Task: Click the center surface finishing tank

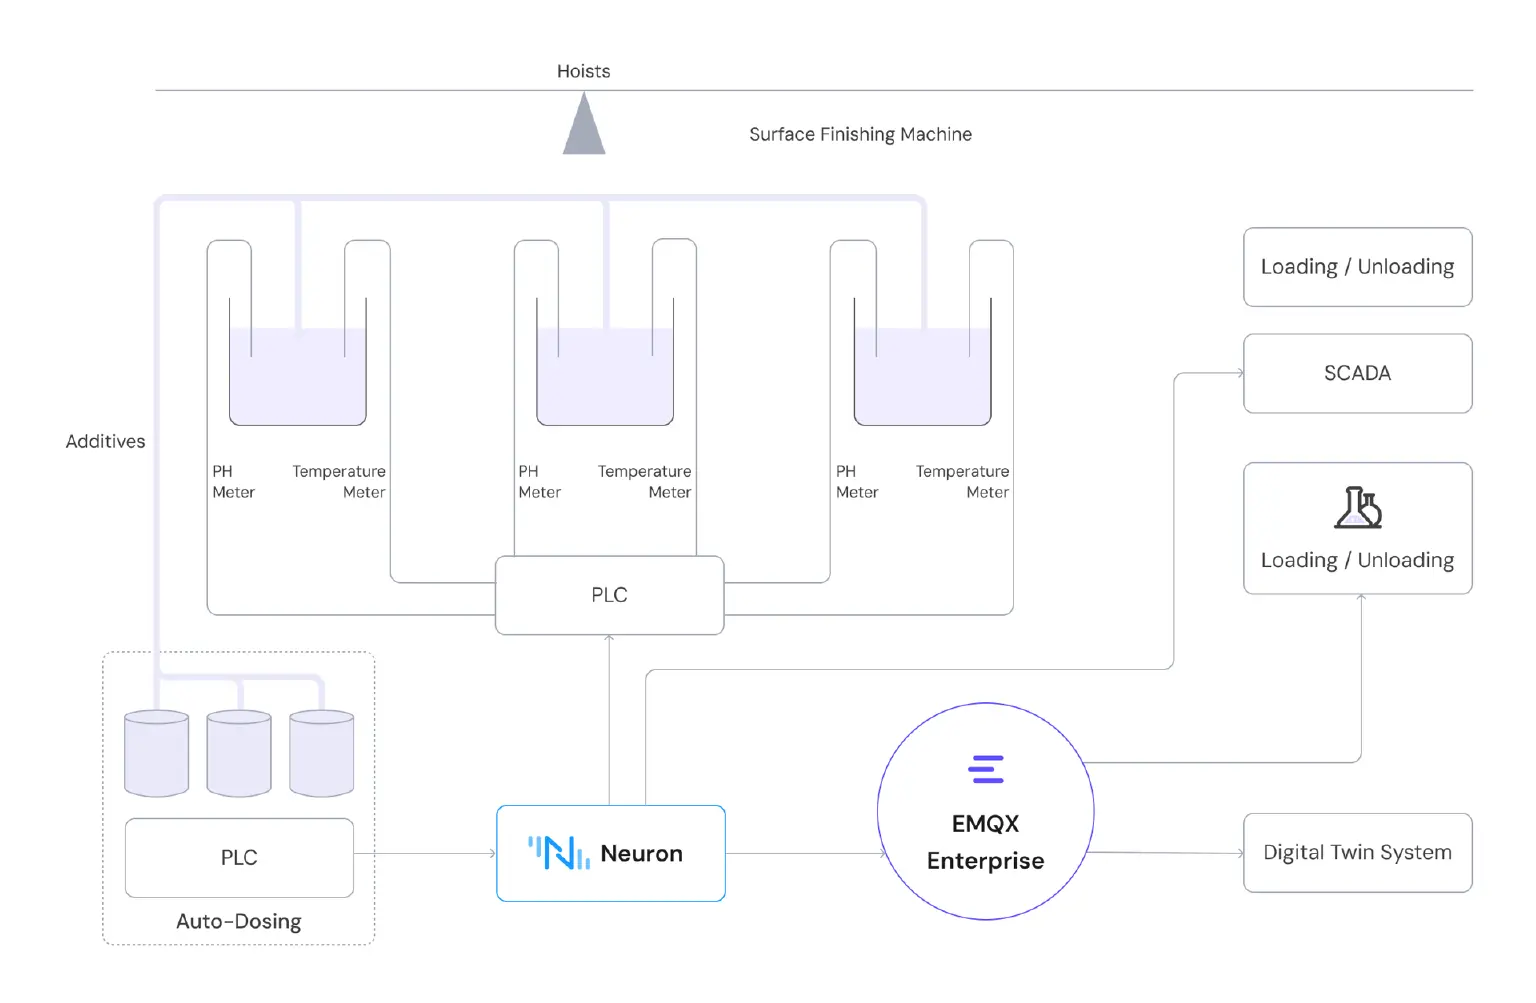Action: pyautogui.click(x=605, y=376)
